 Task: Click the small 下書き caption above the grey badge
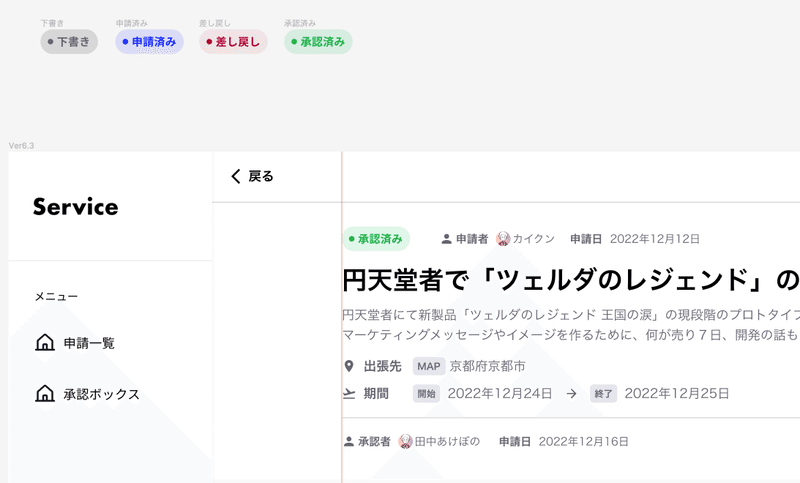(x=52, y=23)
